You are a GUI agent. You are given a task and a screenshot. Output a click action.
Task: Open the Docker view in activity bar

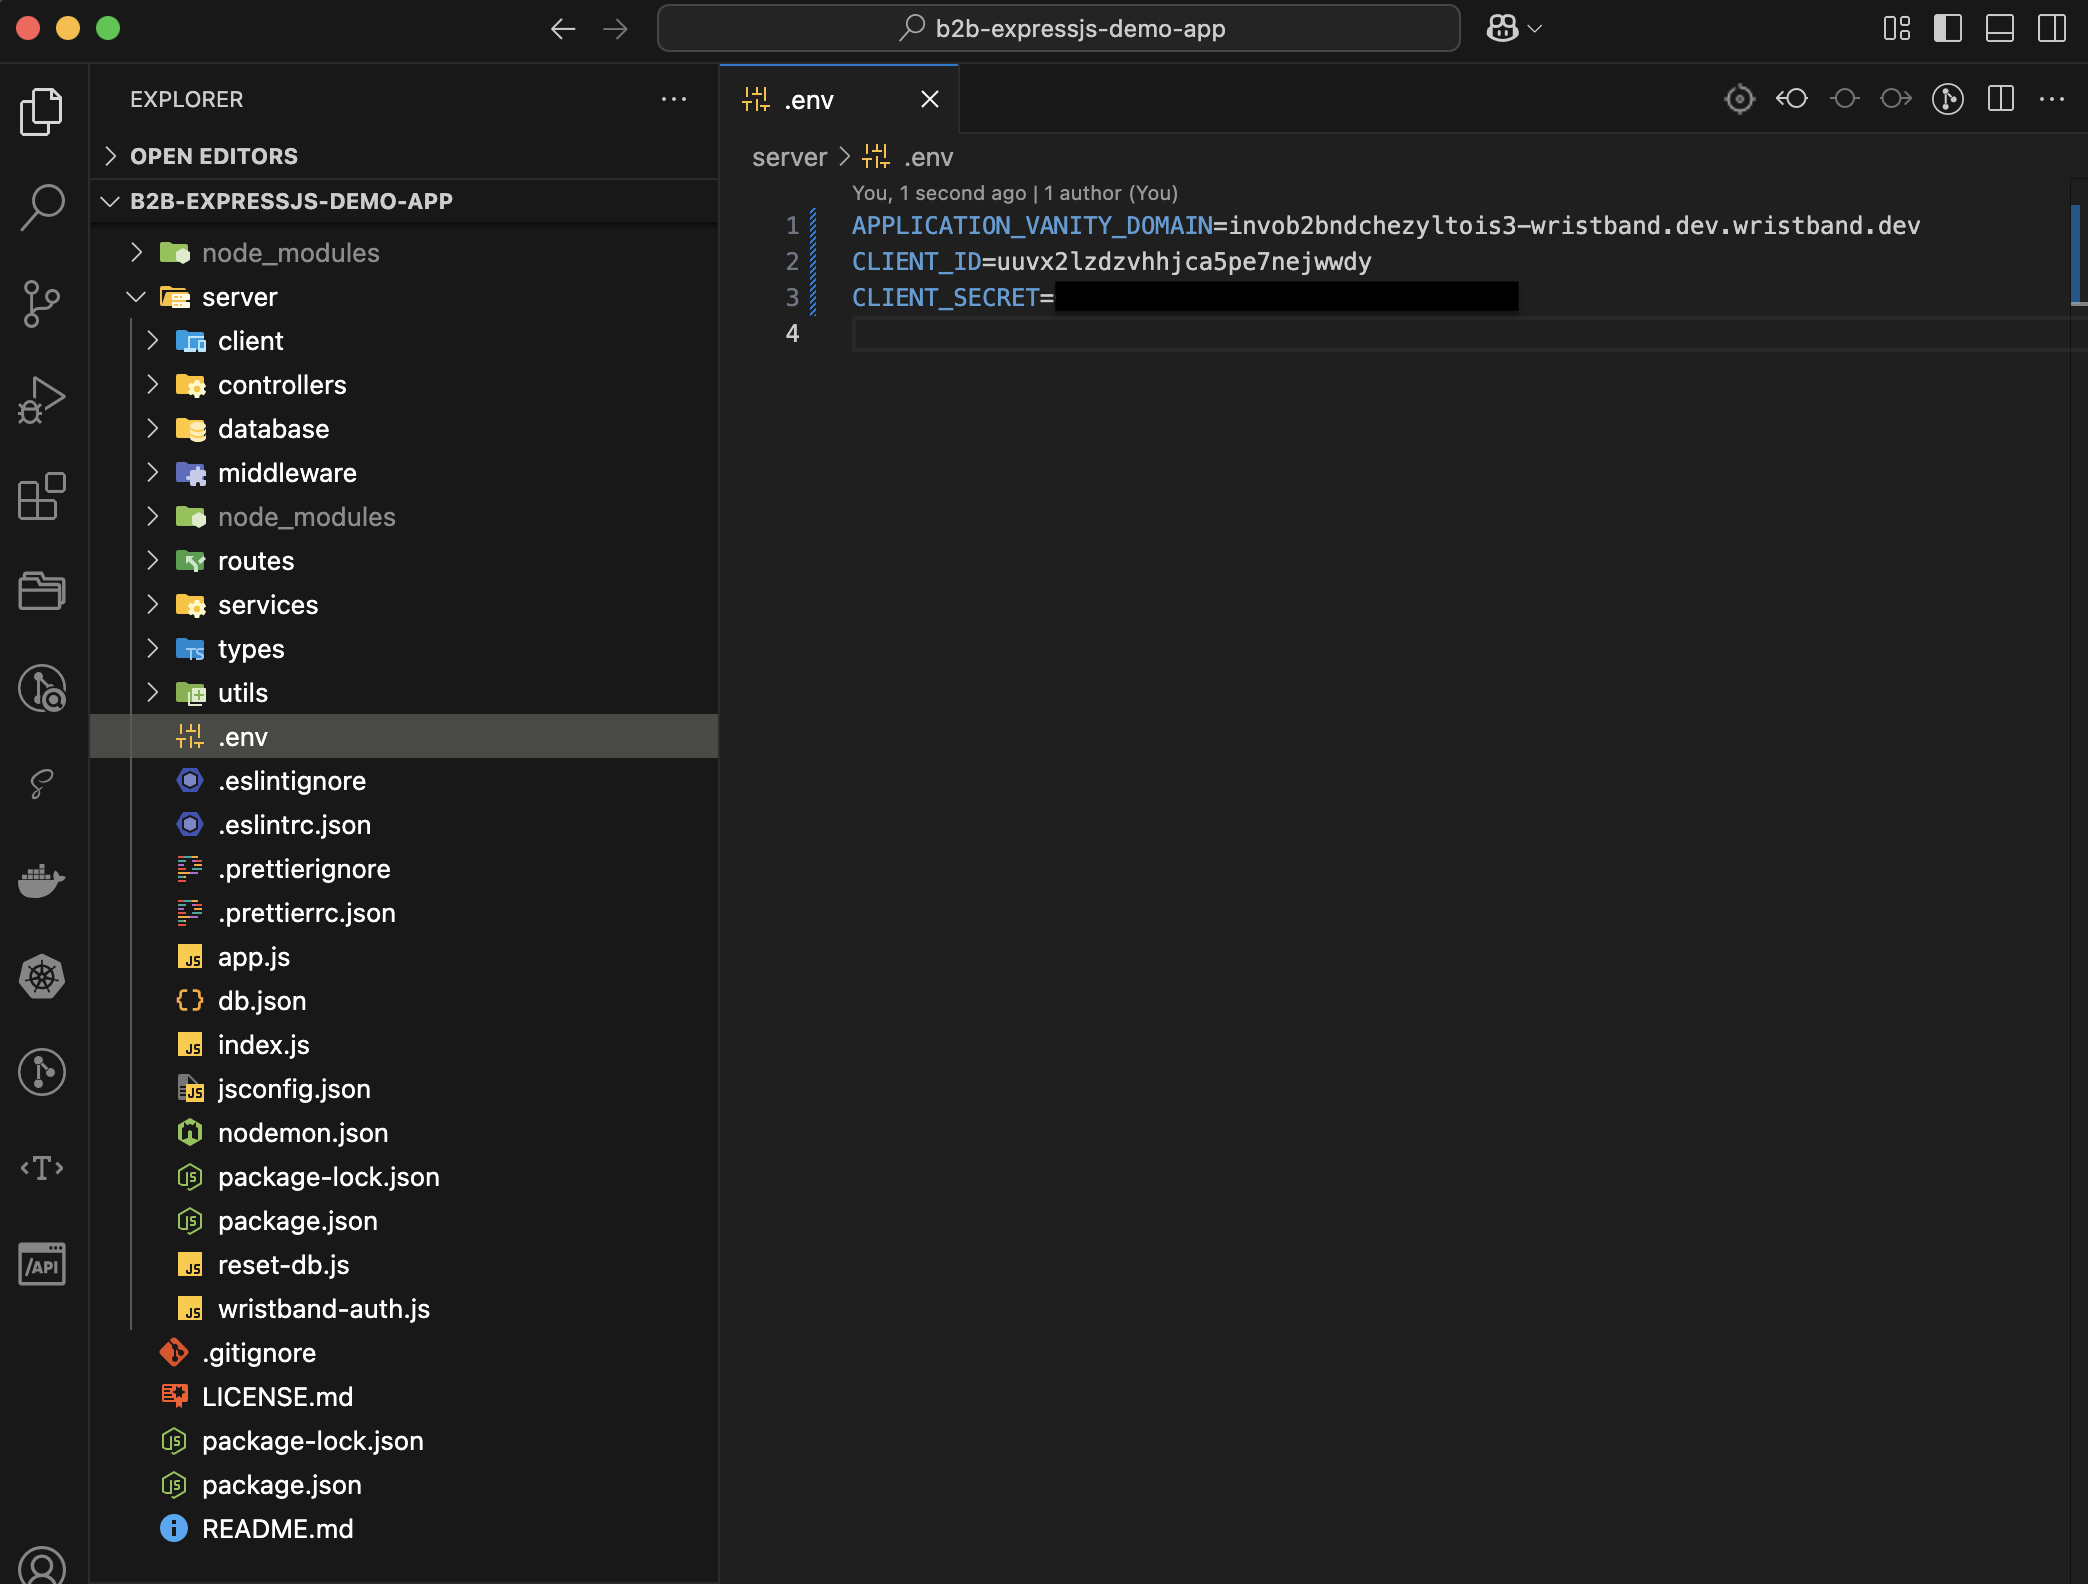point(42,880)
